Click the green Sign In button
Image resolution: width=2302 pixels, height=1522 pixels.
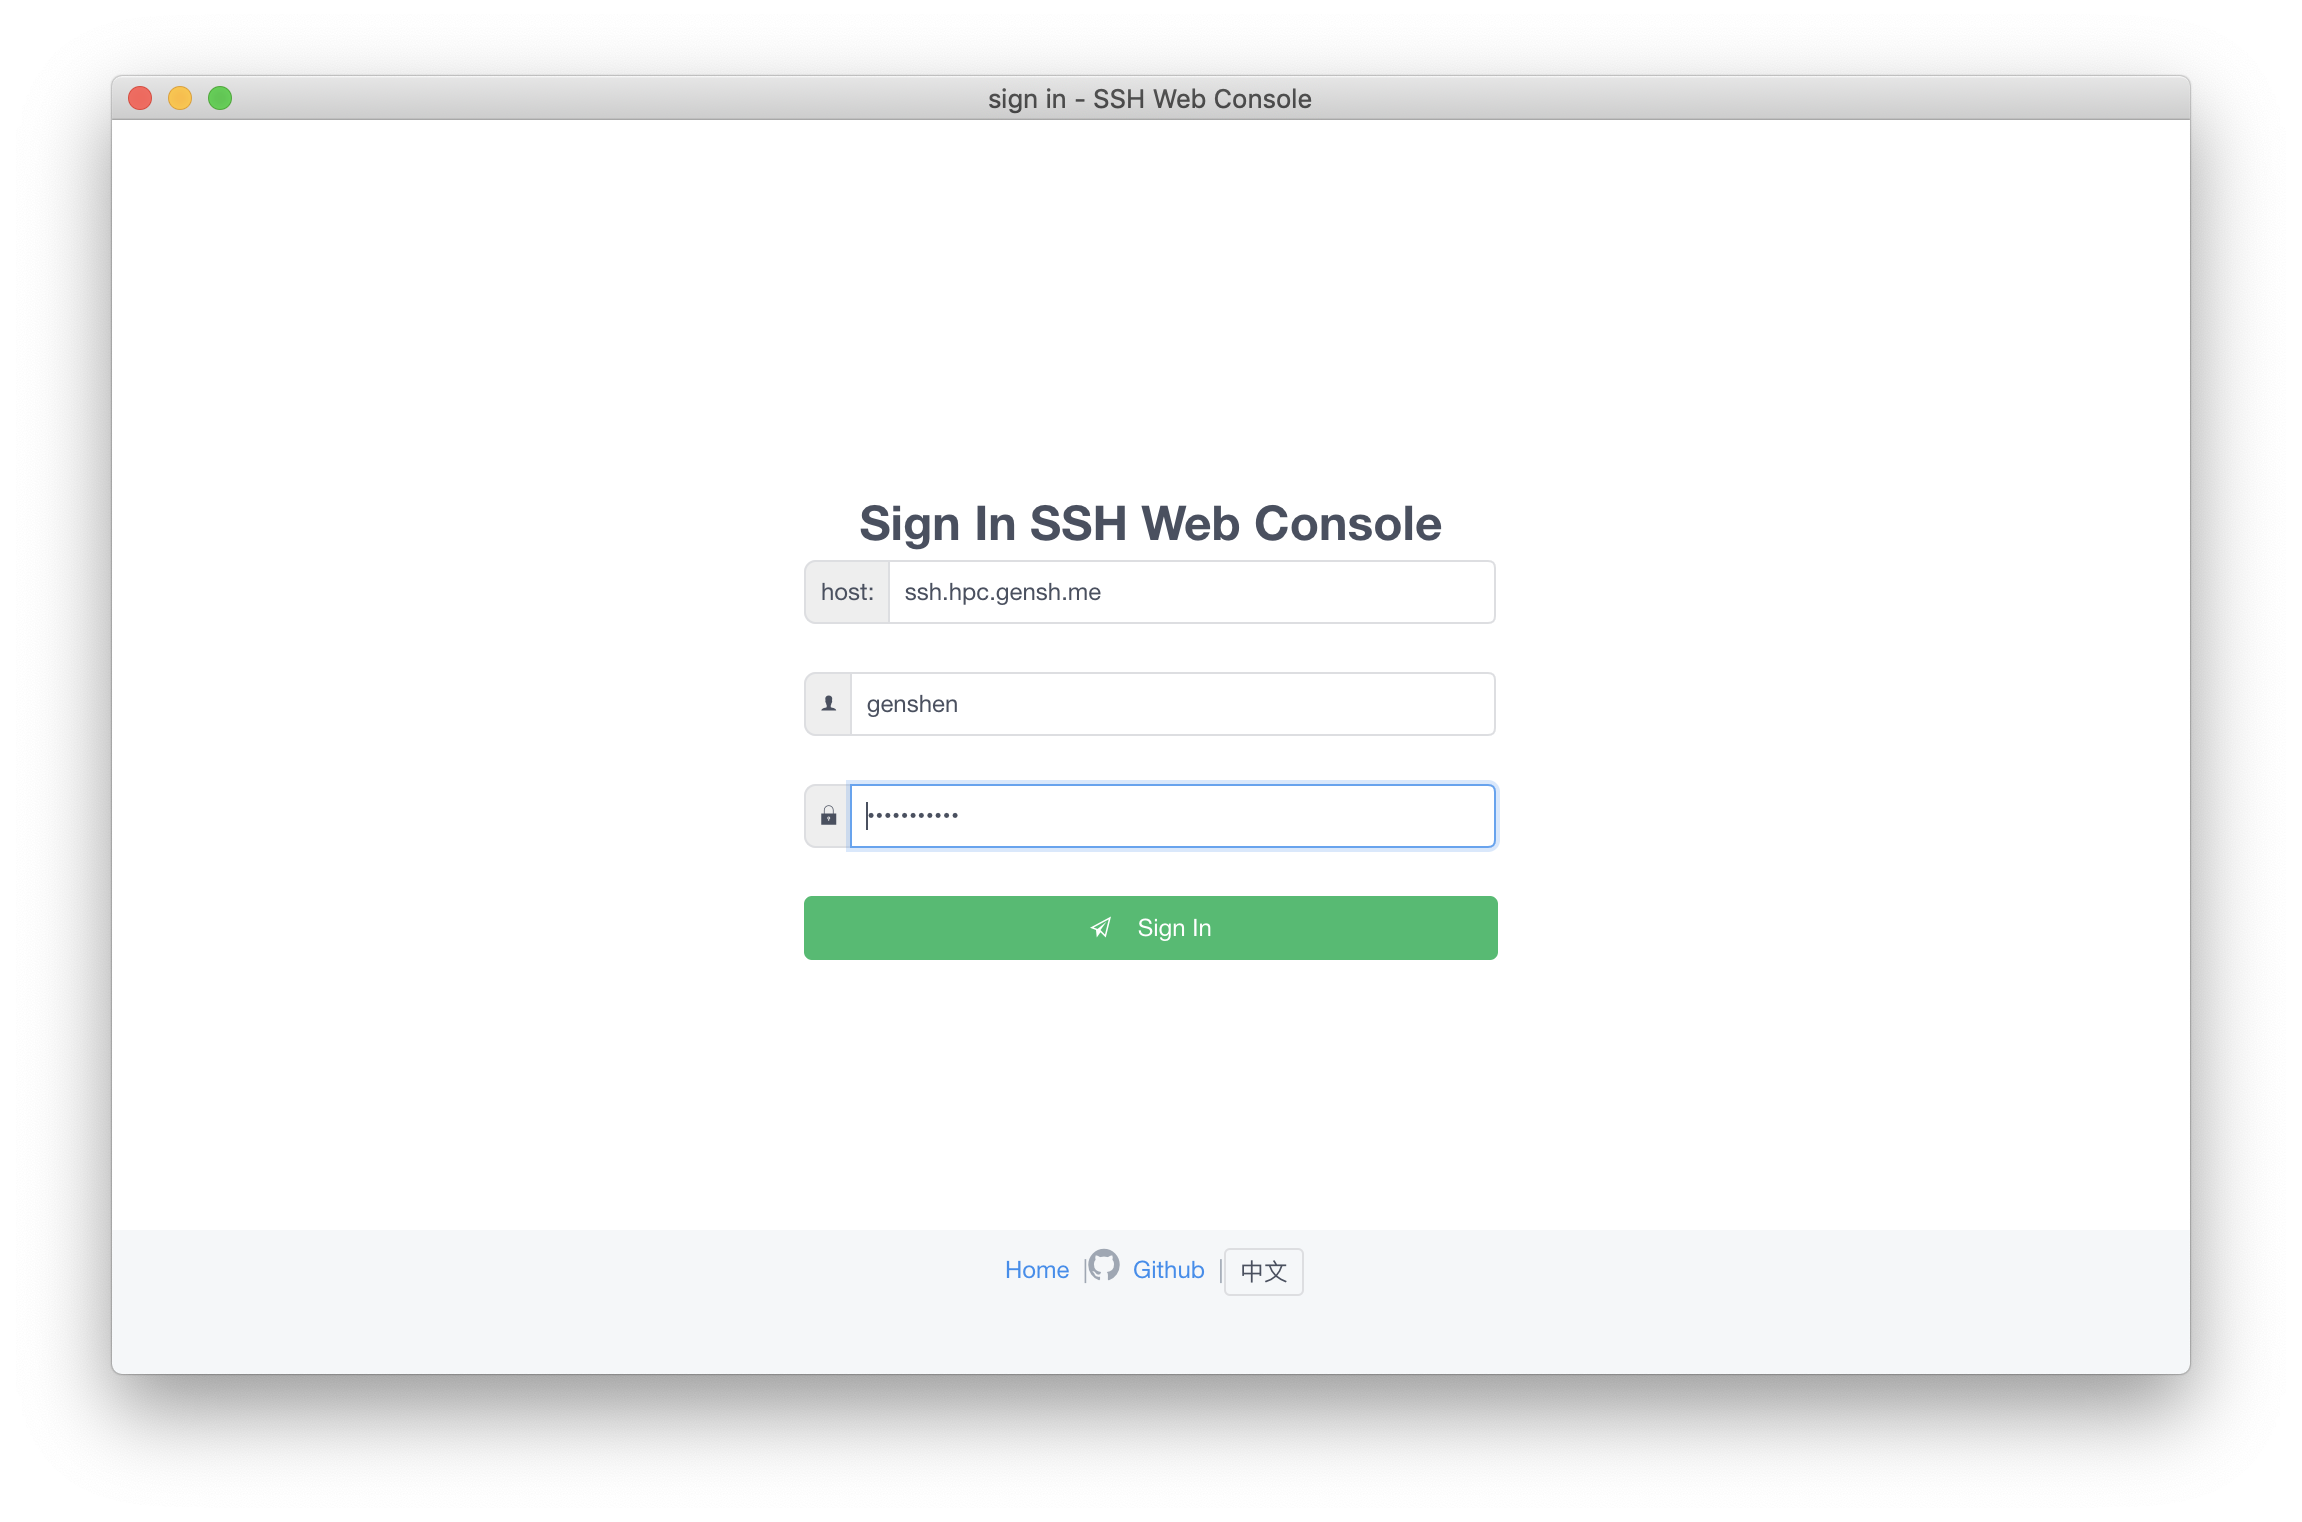(x=1150, y=928)
